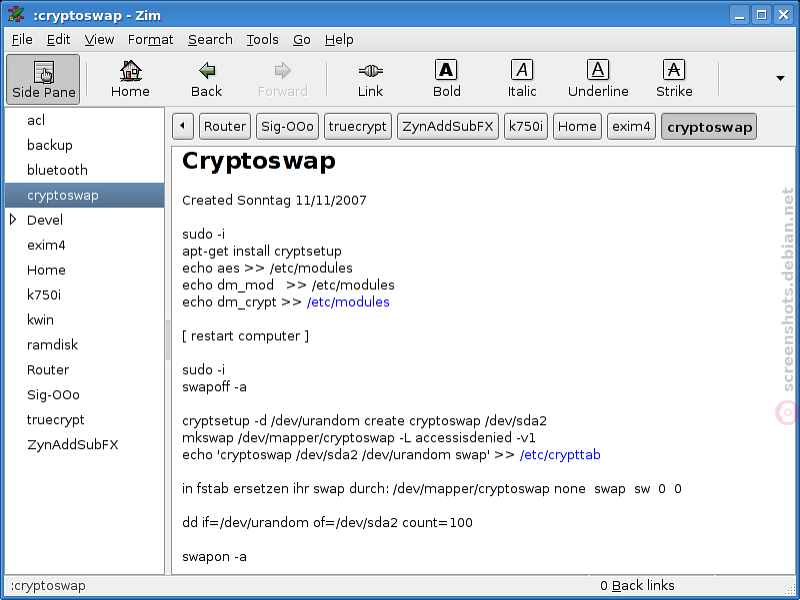The width and height of the screenshot is (800, 600).
Task: Insert a Link using toolbar icon
Action: tap(370, 79)
